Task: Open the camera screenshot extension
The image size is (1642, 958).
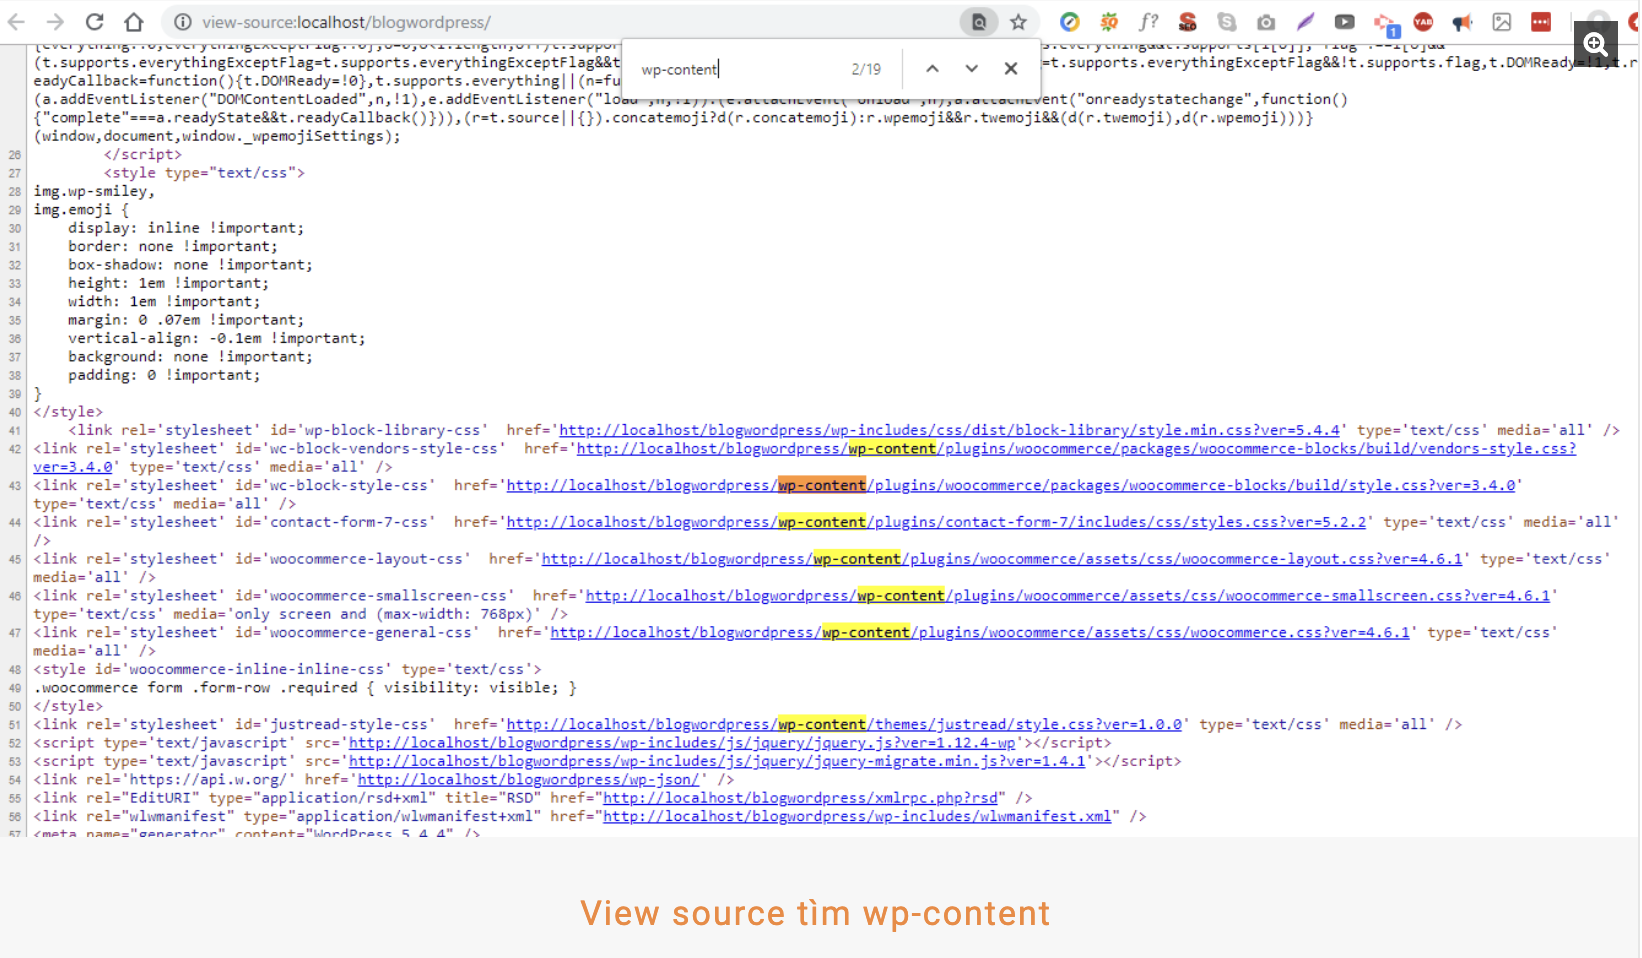Action: pyautogui.click(x=1266, y=22)
